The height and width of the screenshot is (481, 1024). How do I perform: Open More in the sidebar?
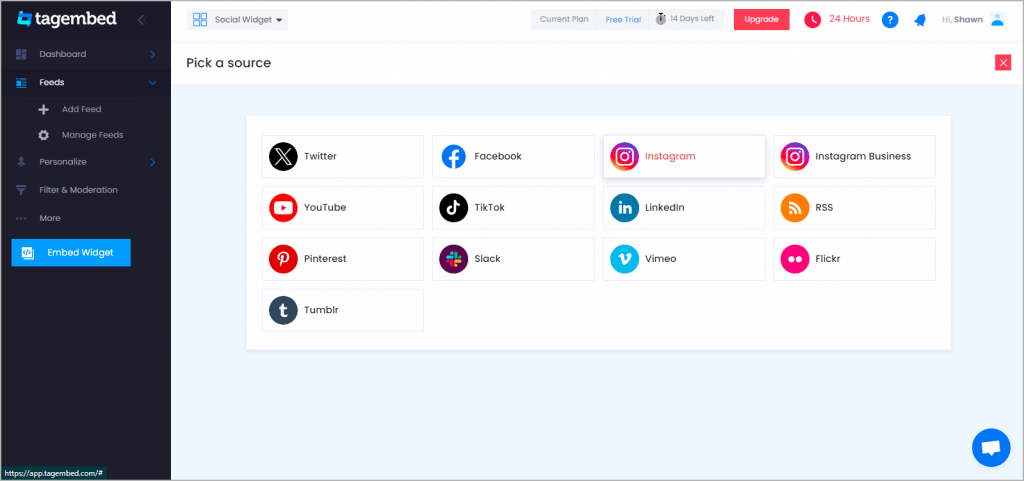pos(86,219)
